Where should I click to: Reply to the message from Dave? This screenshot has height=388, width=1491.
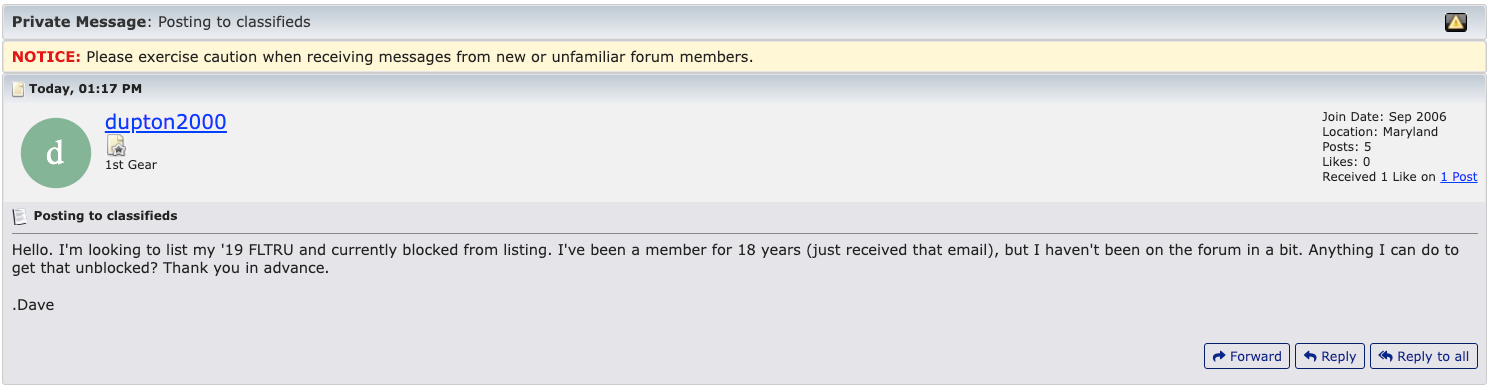[1329, 356]
